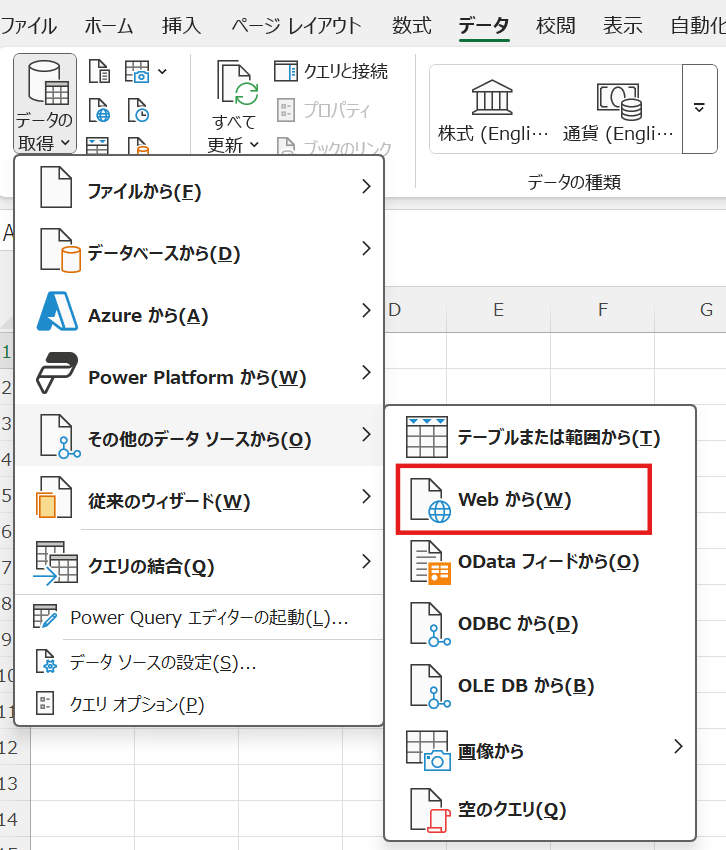Switch to the ファイル tab

28,26
